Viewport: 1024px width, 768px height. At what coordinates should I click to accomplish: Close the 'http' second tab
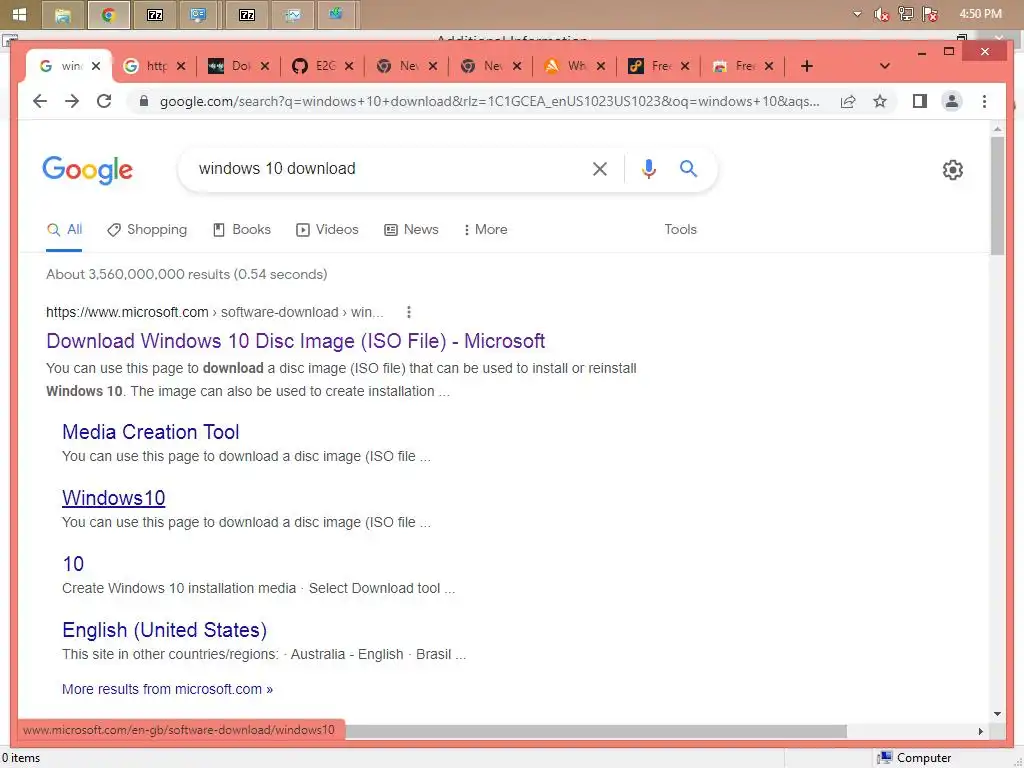pyautogui.click(x=181, y=66)
